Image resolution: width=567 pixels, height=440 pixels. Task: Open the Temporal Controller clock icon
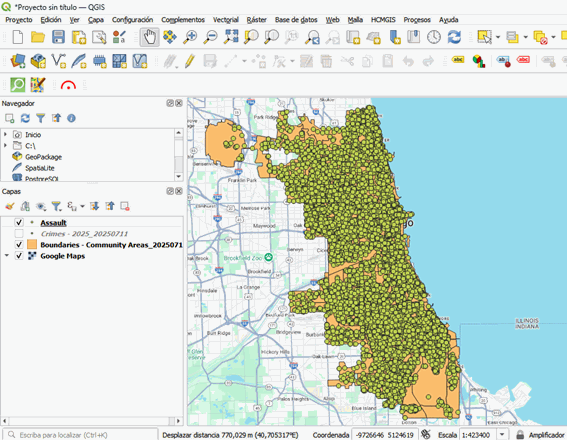point(434,37)
